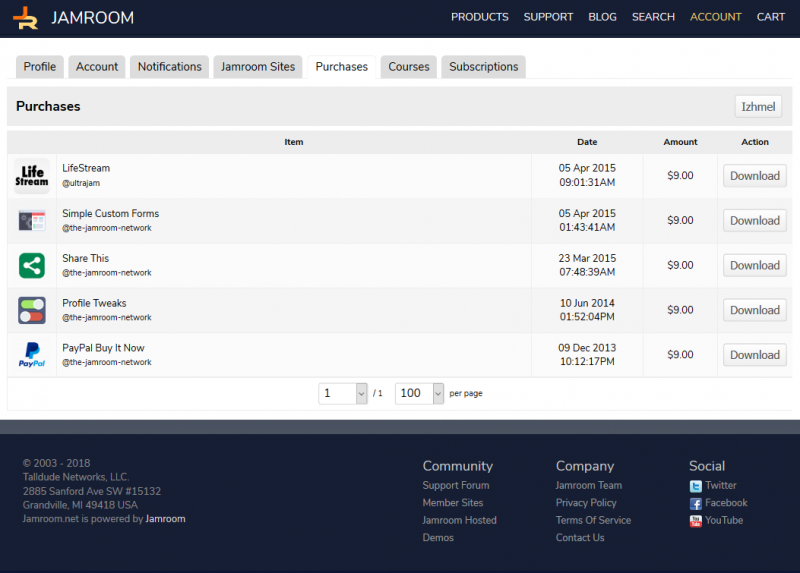This screenshot has width=800, height=573.
Task: Click the Jamroom logo icon
Action: (25, 17)
